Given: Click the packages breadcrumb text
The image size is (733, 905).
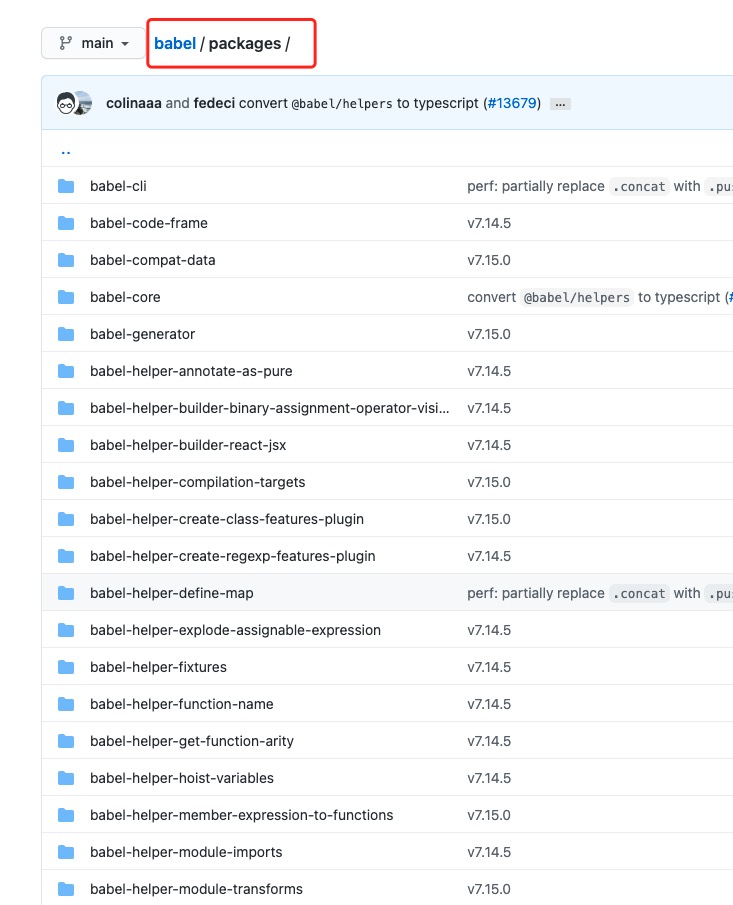Looking at the screenshot, I should [x=245, y=44].
